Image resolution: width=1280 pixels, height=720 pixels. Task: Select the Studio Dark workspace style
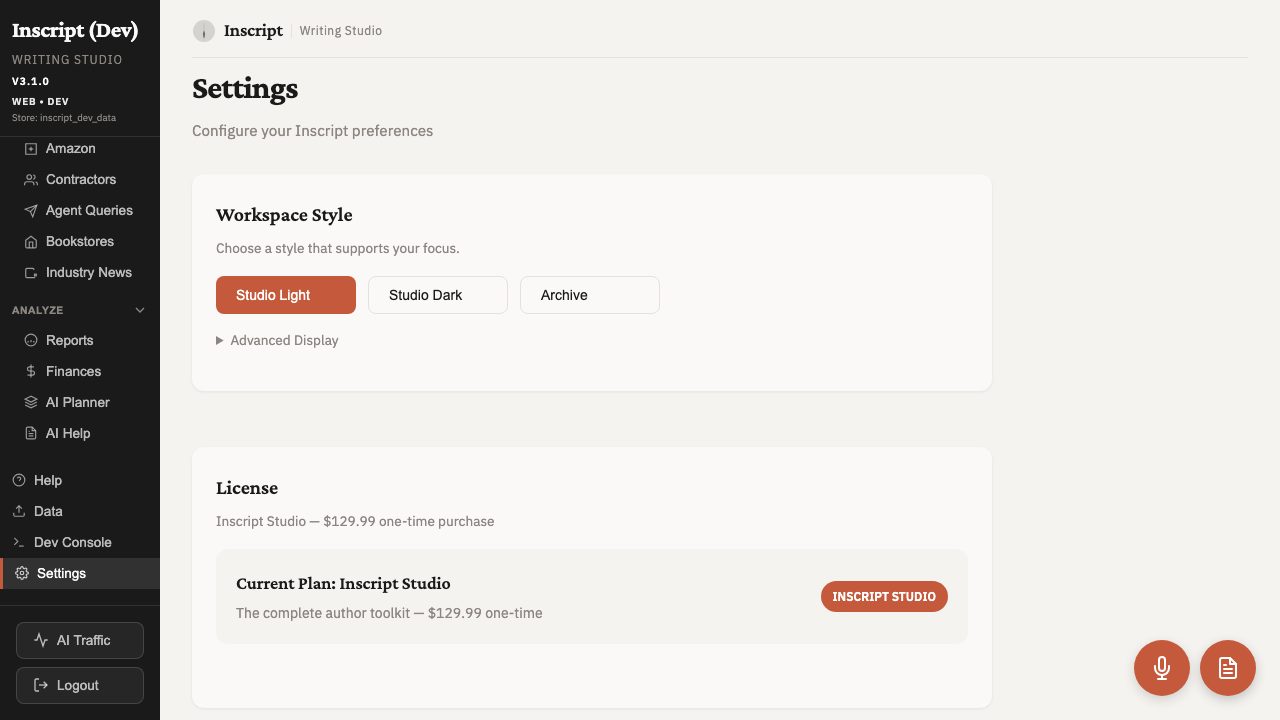pyautogui.click(x=437, y=295)
